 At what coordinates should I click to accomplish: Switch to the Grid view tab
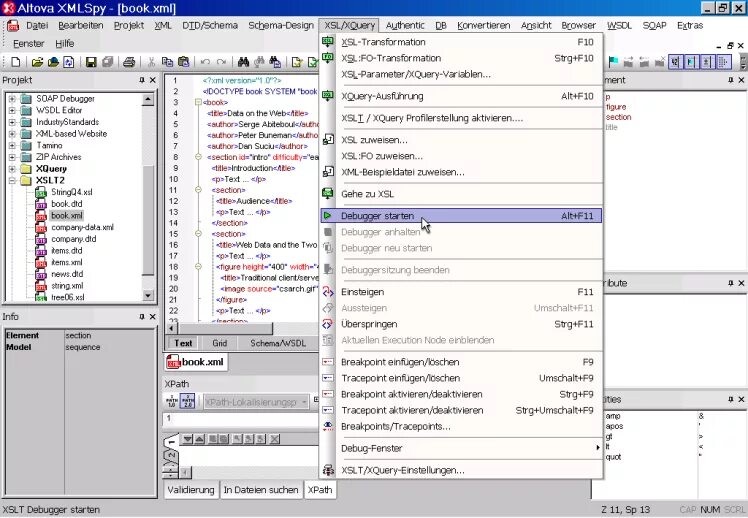[219, 343]
